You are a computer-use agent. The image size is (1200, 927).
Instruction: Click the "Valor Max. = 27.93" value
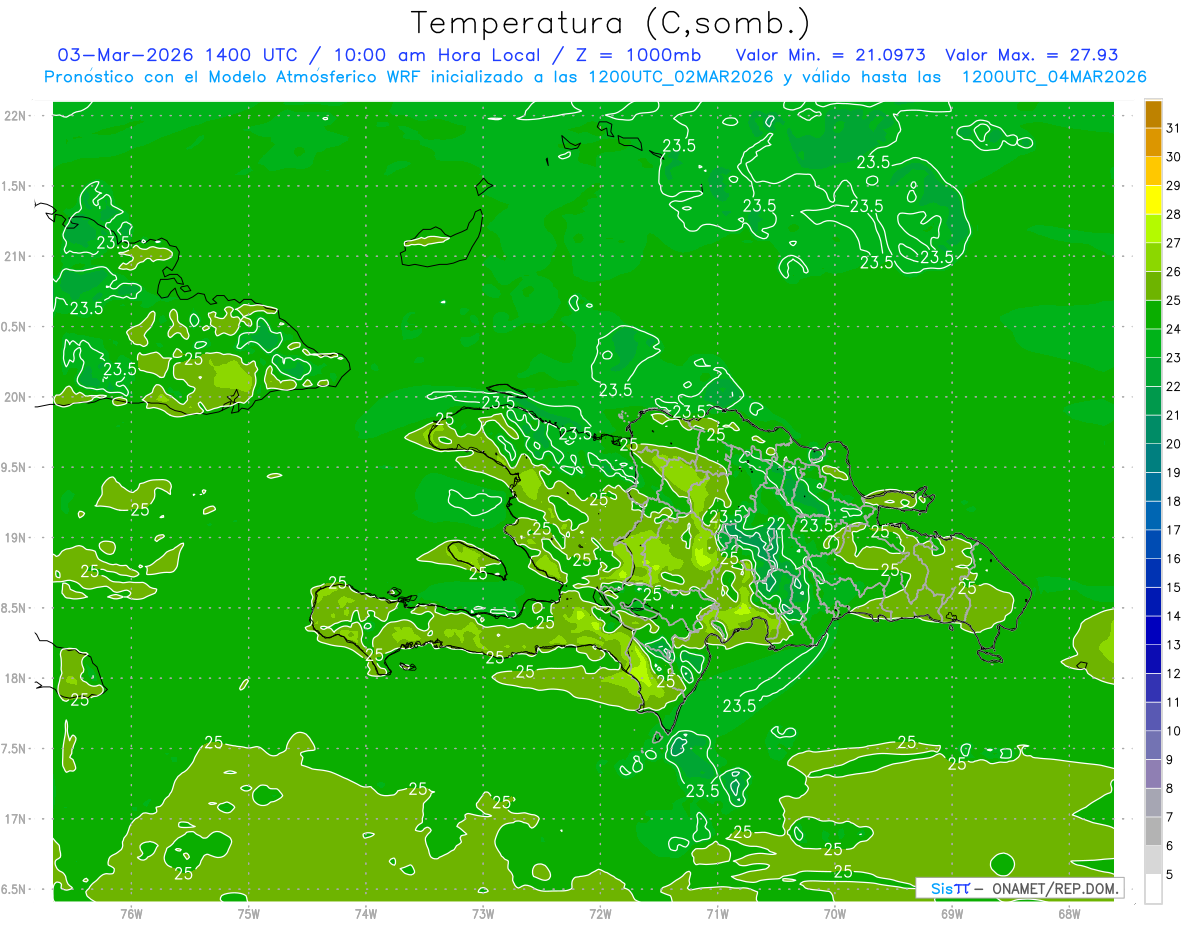pyautogui.click(x=1032, y=55)
